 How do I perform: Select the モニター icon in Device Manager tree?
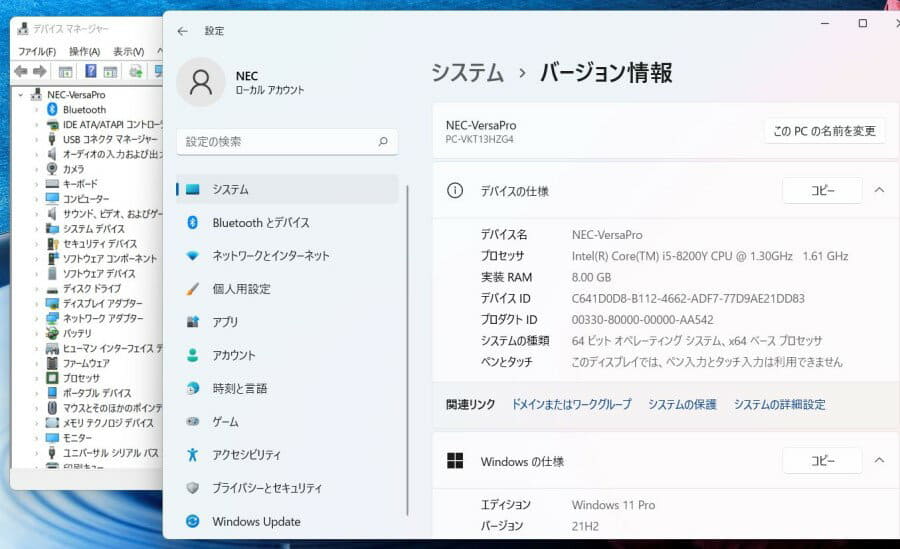pos(52,438)
